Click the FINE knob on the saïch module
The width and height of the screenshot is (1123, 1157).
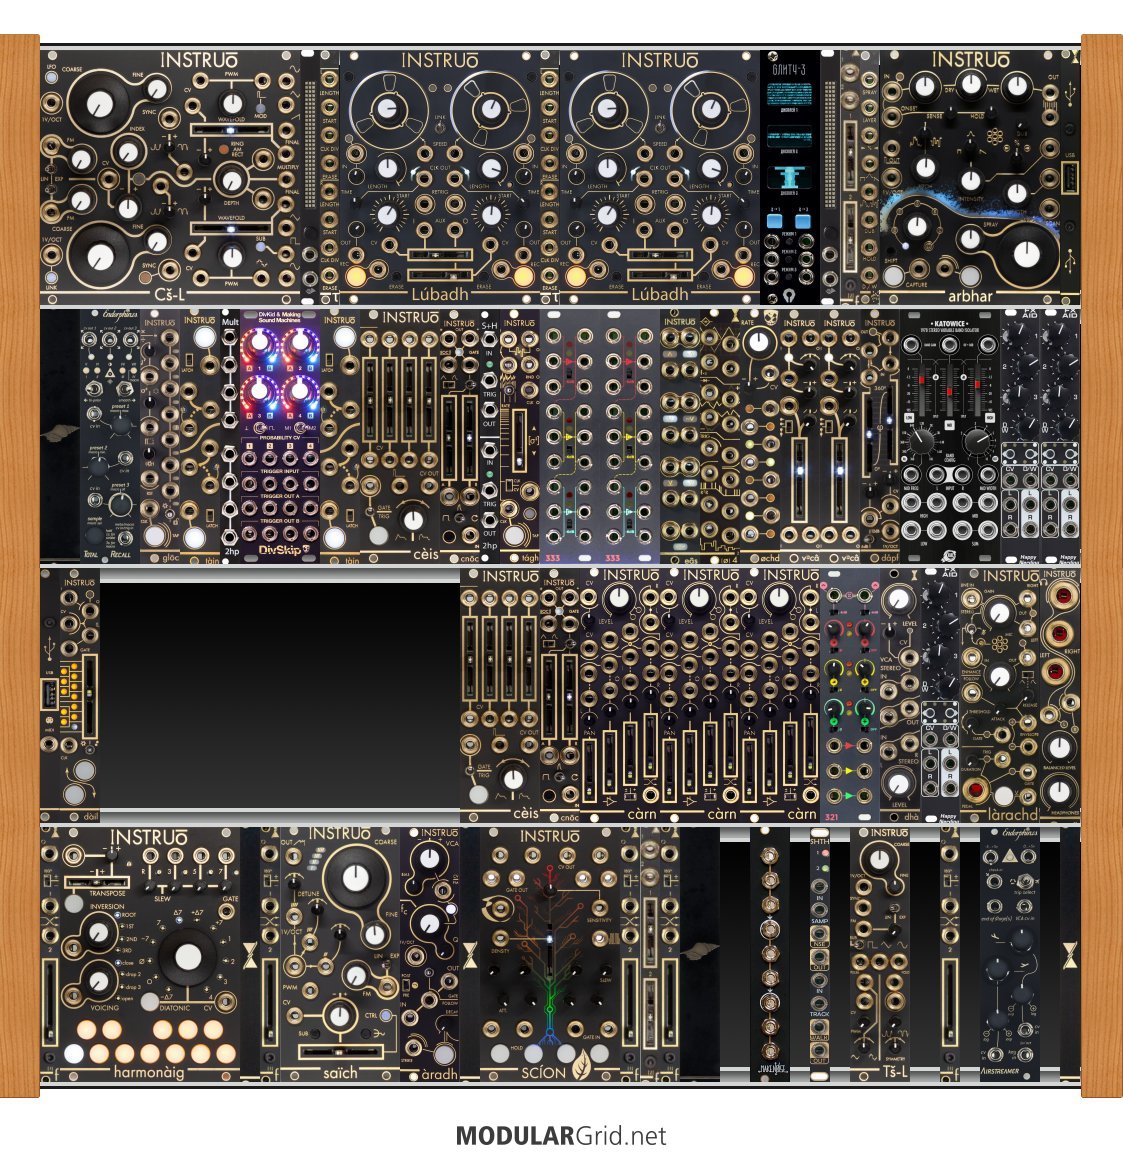pos(375,936)
